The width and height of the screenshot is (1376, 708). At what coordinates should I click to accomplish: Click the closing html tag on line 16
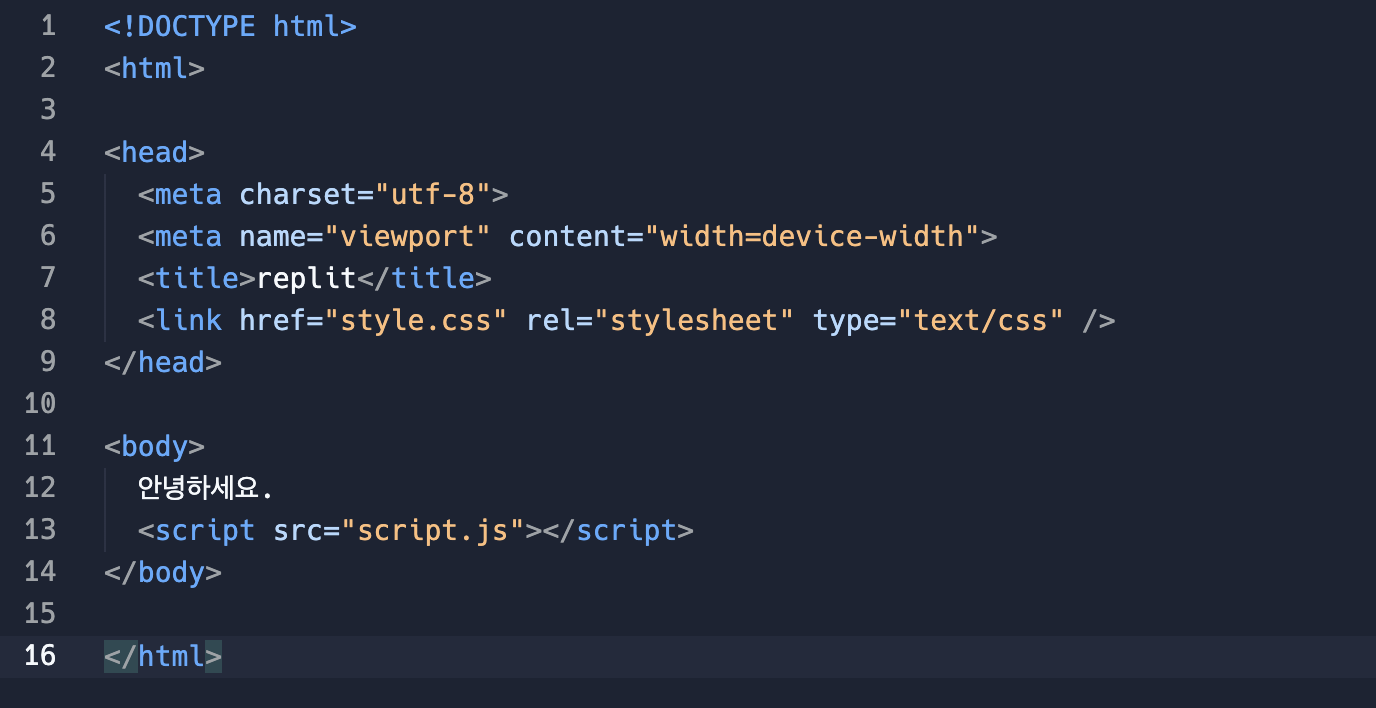162,656
